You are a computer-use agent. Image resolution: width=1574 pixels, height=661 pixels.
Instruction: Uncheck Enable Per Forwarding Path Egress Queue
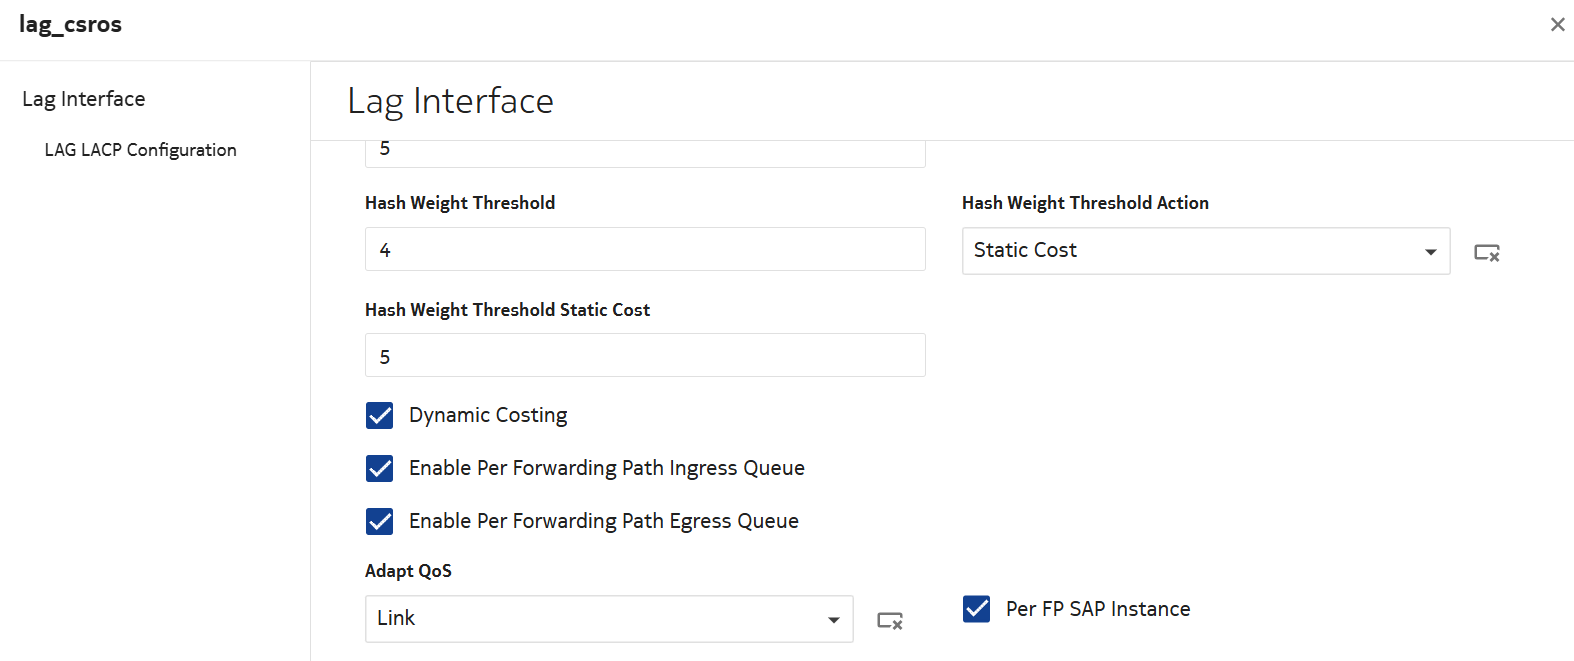click(380, 522)
